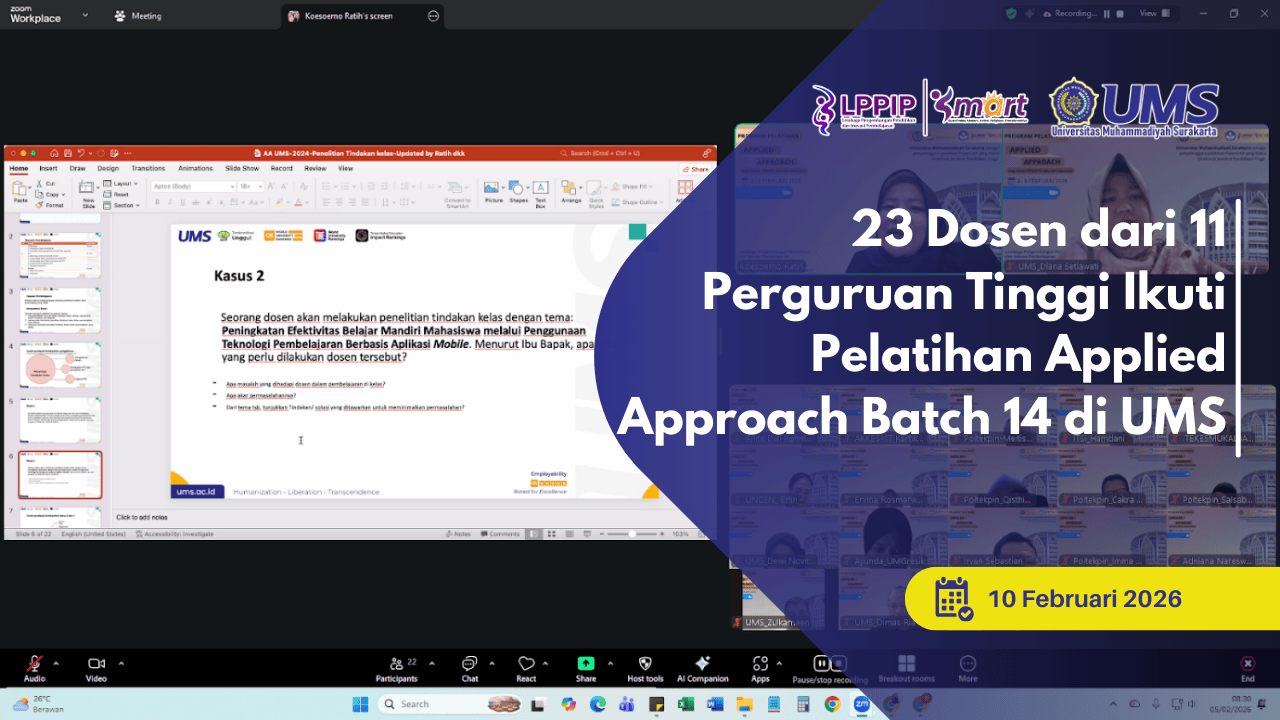The height and width of the screenshot is (720, 1280).
Task: Open PowerPoint Review ribbon tab
Action: (x=315, y=168)
